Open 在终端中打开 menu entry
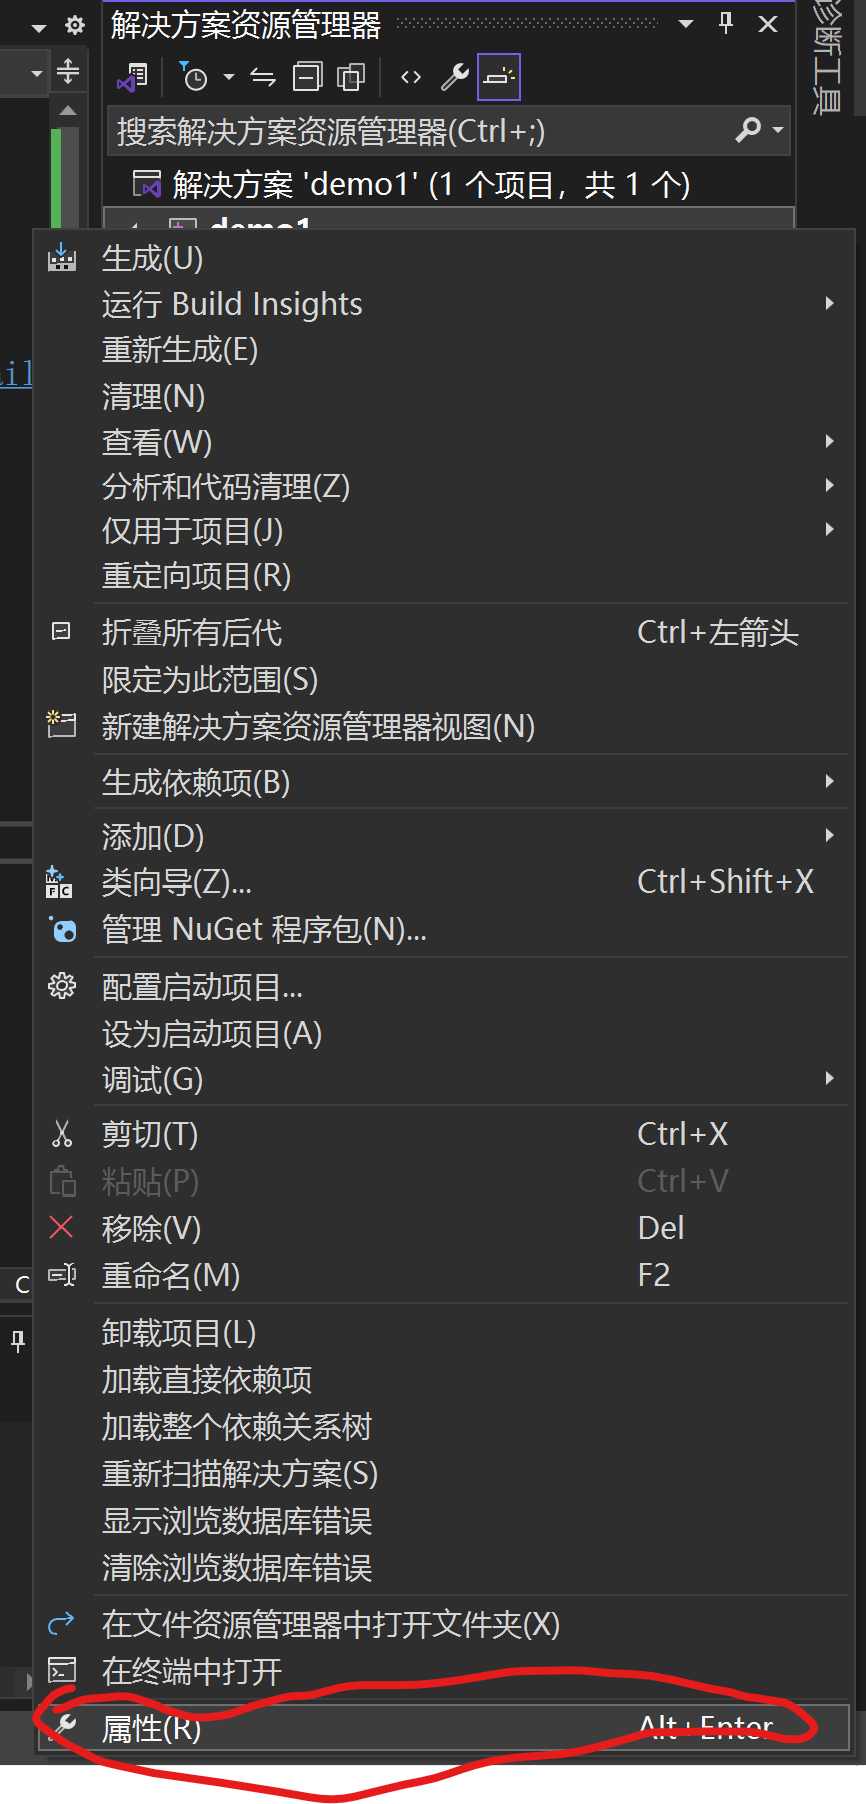Screen dimensions: 866x1804 pyautogui.click(x=192, y=1671)
